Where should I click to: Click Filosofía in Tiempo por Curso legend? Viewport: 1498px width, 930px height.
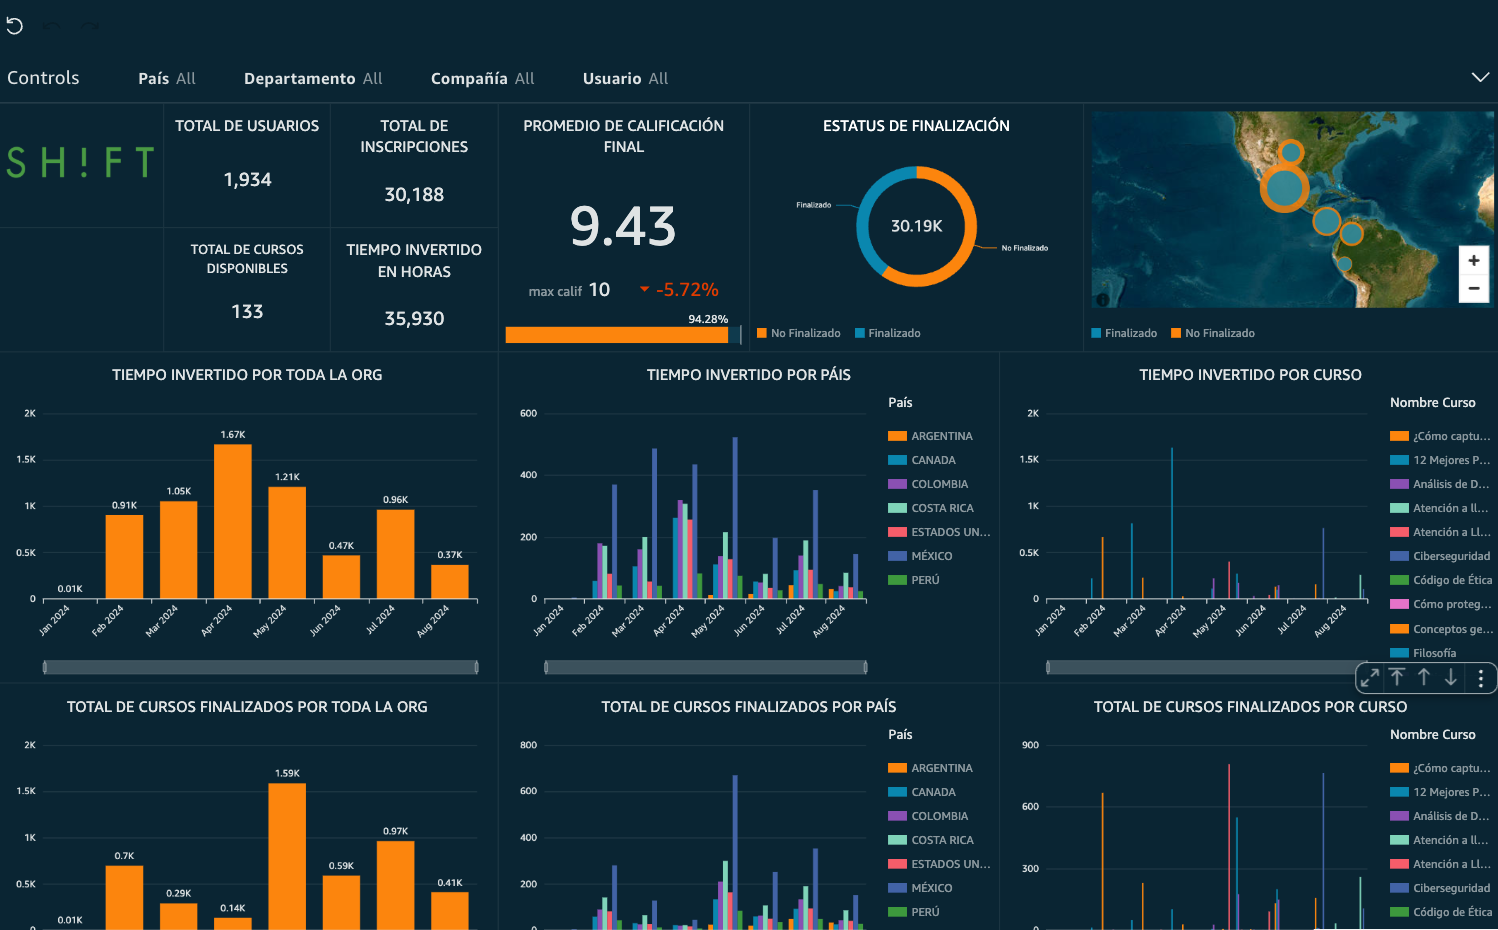click(1423, 653)
